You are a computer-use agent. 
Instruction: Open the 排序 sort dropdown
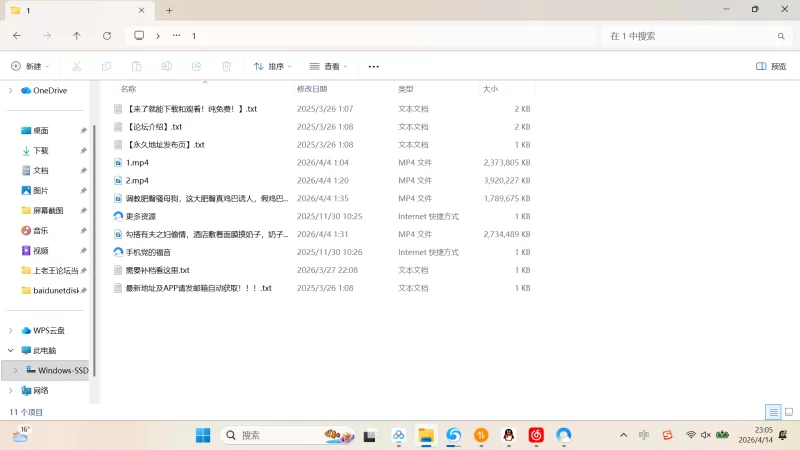272,66
